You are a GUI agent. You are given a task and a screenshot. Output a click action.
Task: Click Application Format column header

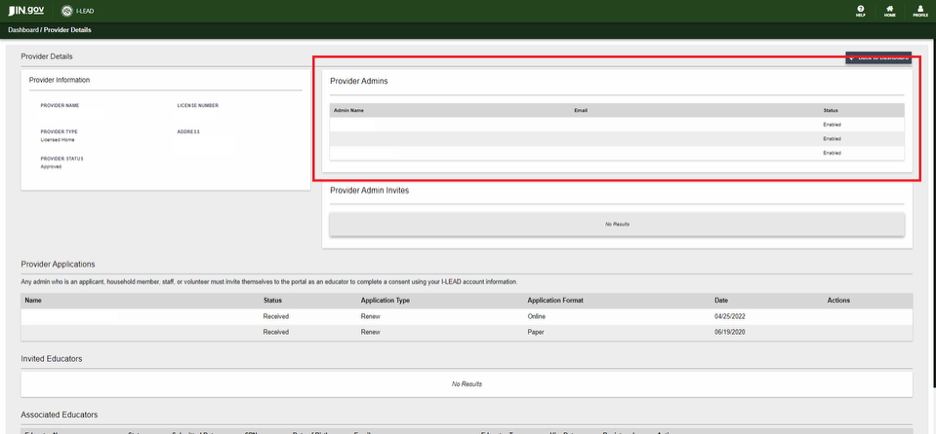tap(555, 300)
